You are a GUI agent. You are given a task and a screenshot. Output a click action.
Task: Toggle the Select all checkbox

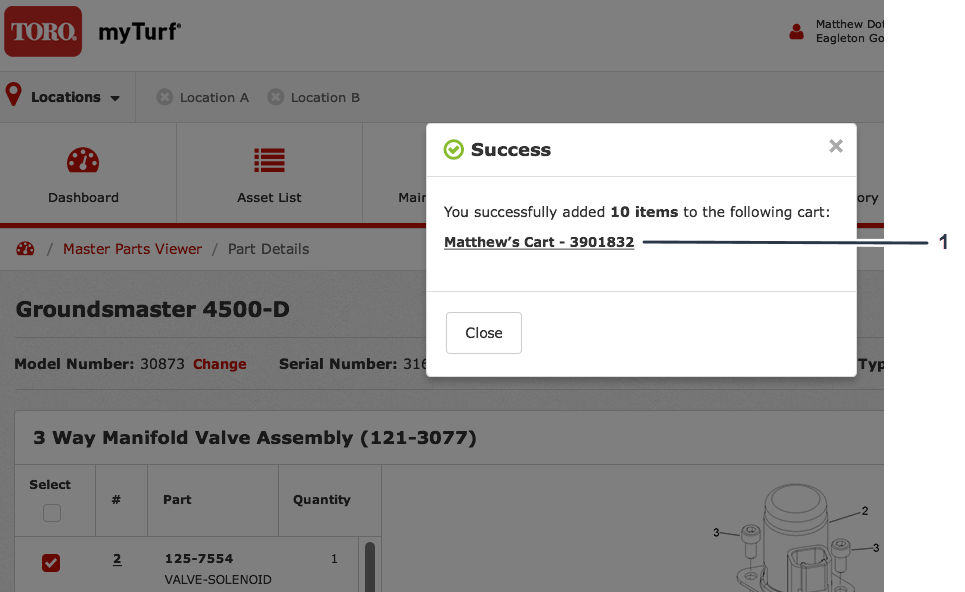coord(52,513)
